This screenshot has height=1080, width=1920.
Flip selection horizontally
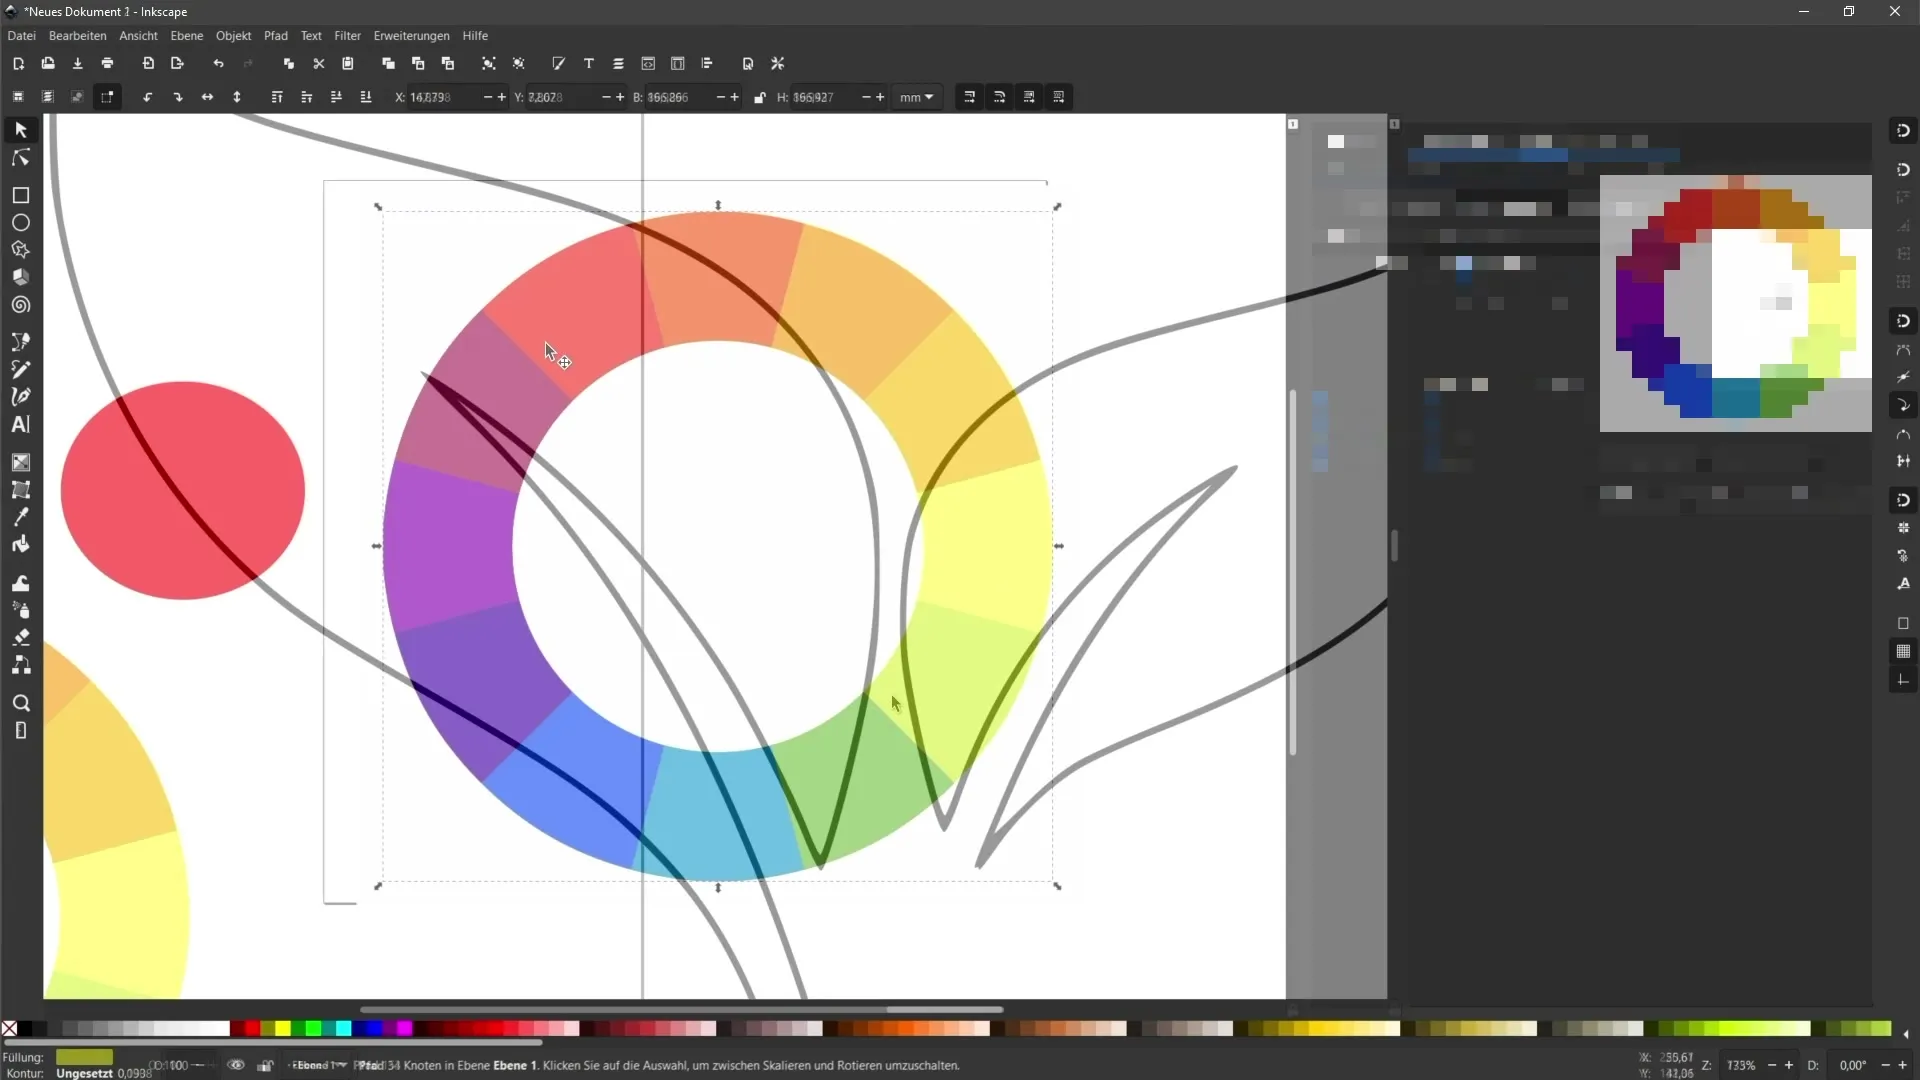click(207, 97)
